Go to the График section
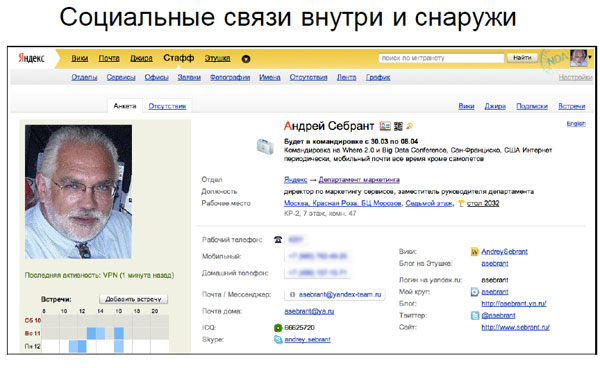This screenshot has height=368, width=600. click(378, 77)
